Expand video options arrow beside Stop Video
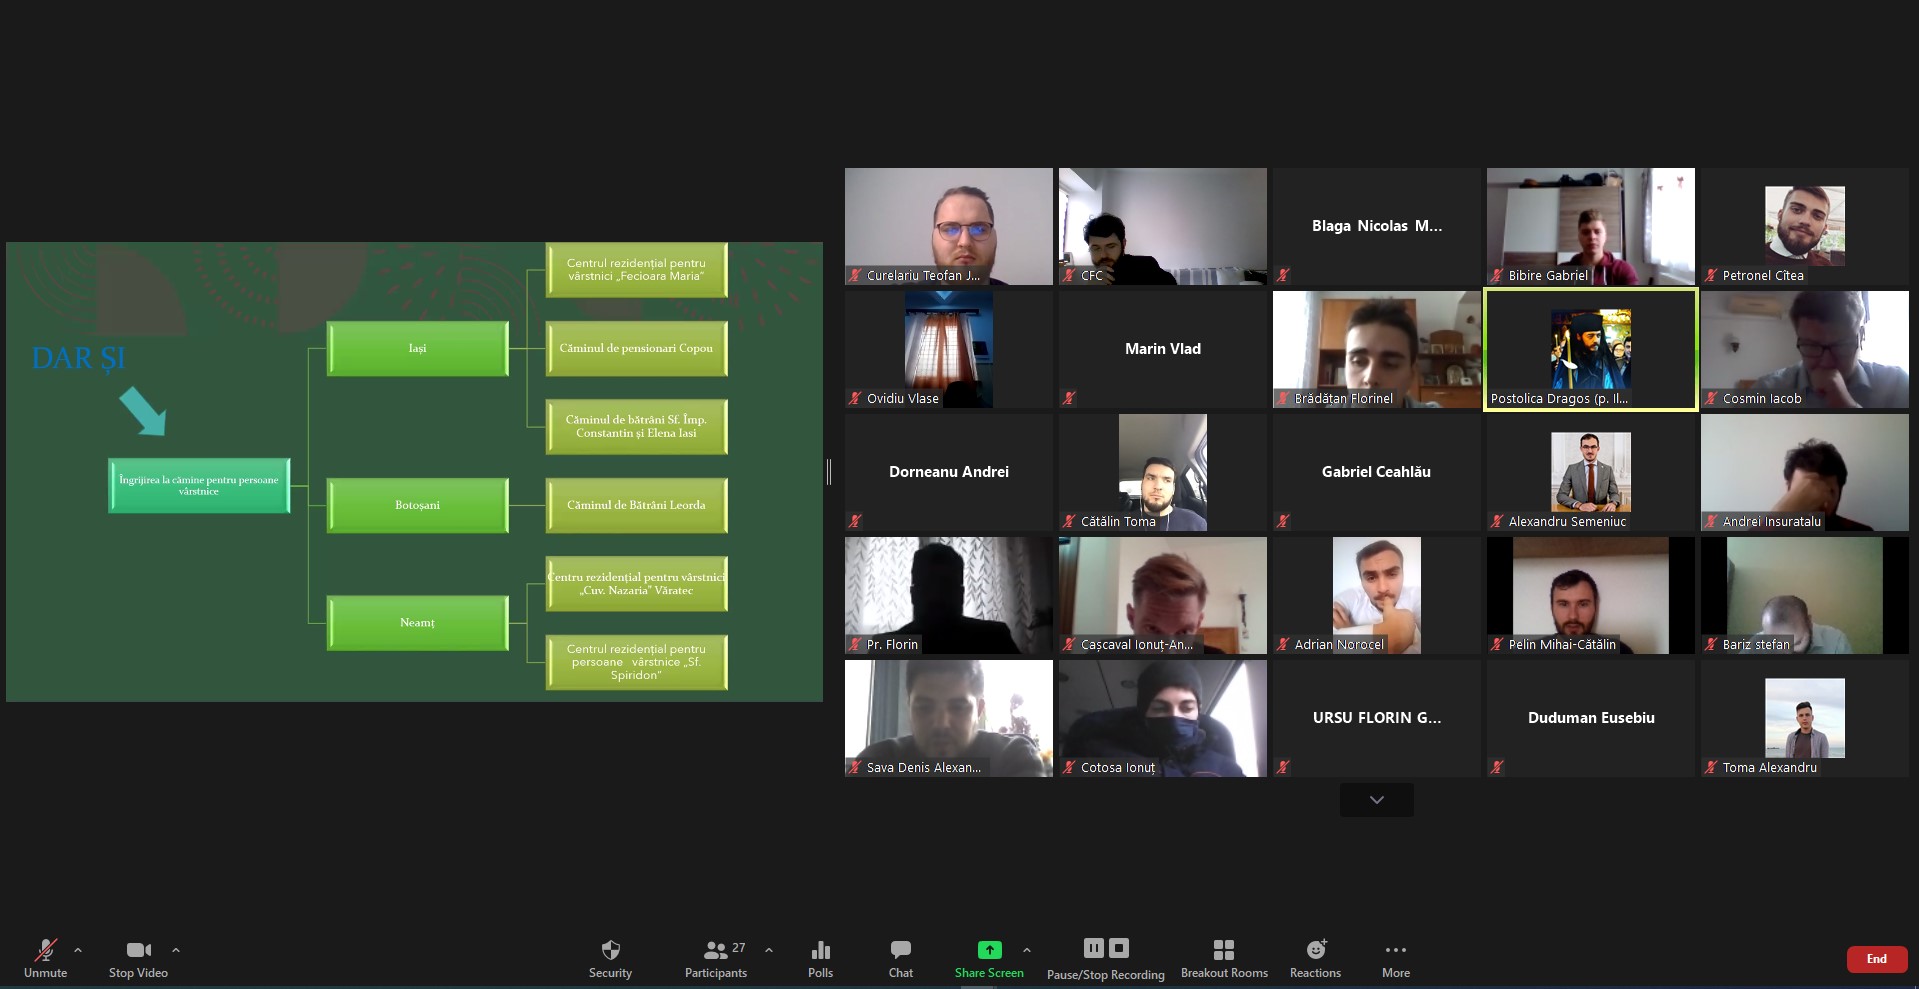1919x989 pixels. click(x=176, y=950)
